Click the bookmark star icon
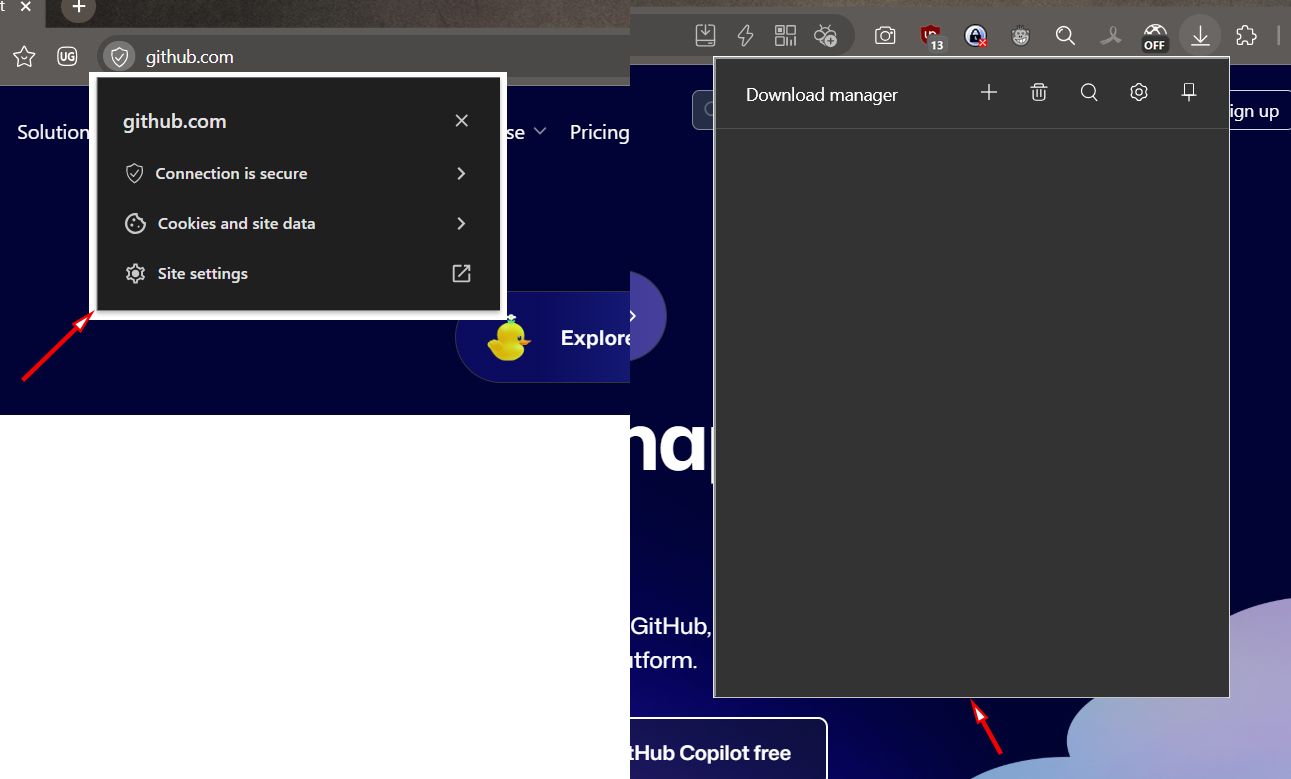This screenshot has width=1291, height=779. 24,57
